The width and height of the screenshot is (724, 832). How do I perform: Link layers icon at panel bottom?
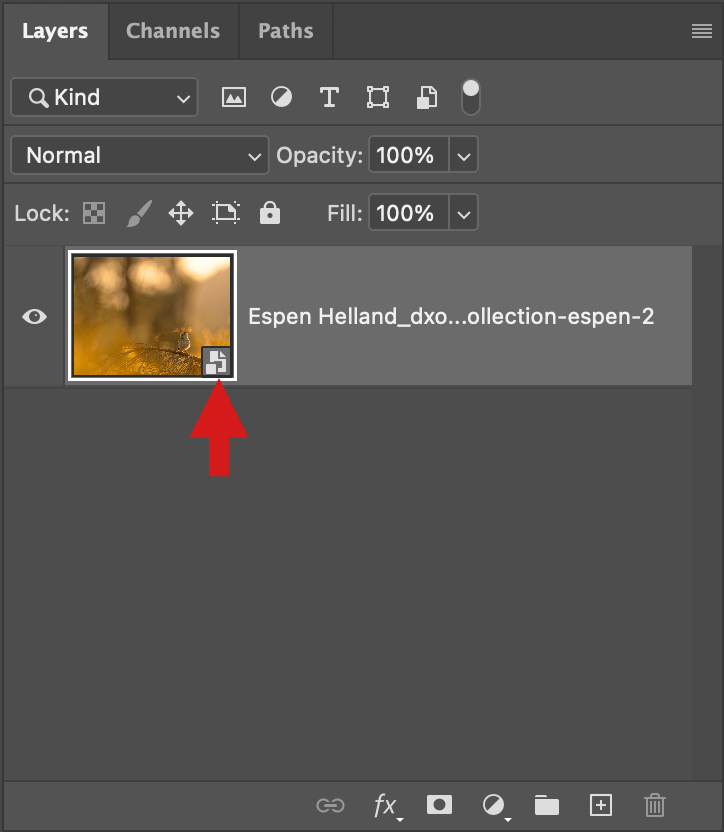330,805
